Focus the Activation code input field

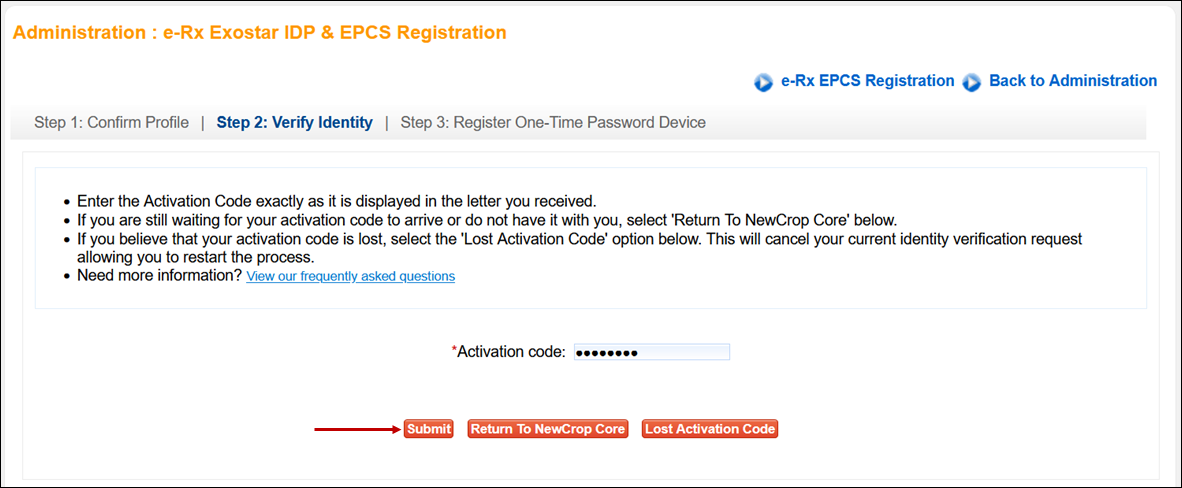point(651,352)
